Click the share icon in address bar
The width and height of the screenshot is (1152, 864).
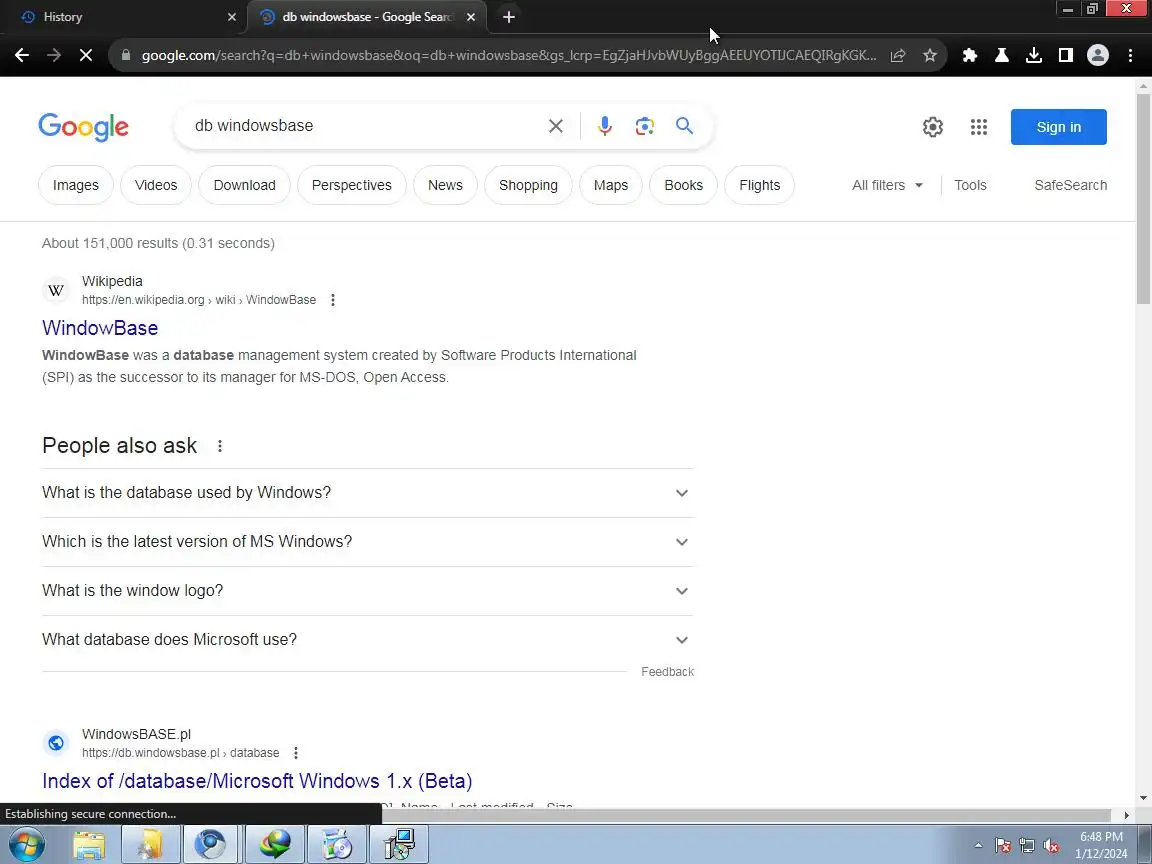click(x=898, y=55)
